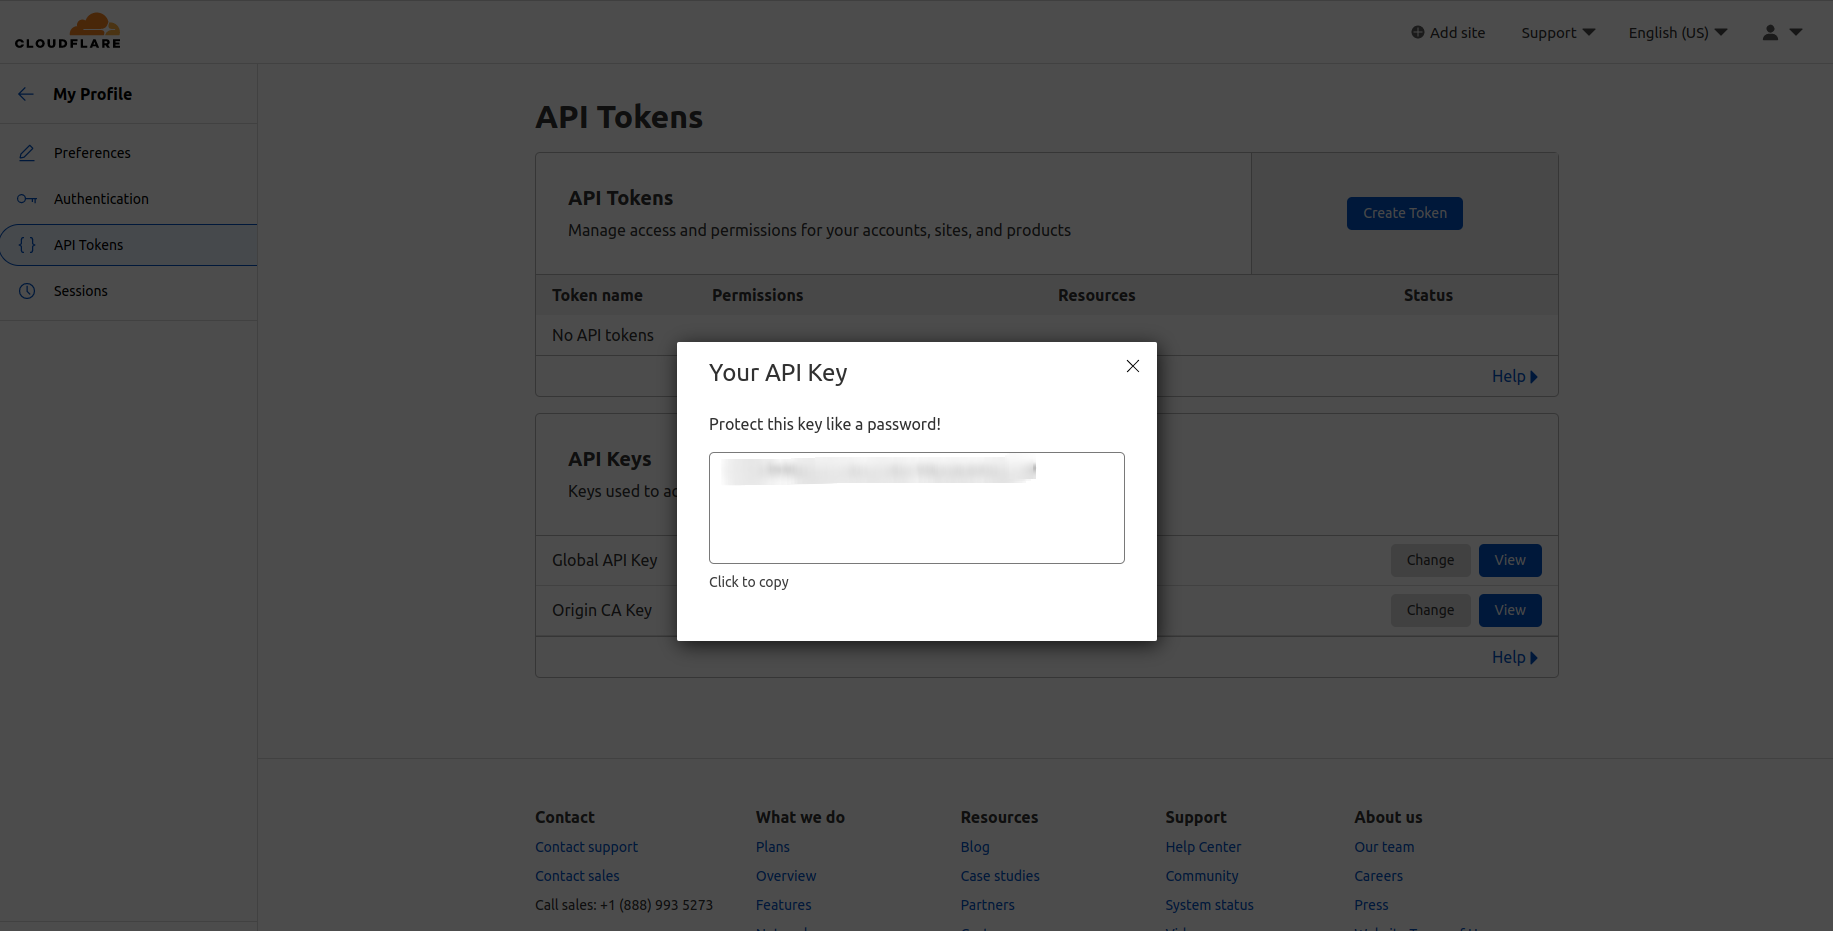
Task: Open the English (US) language dropdown
Action: tap(1677, 33)
